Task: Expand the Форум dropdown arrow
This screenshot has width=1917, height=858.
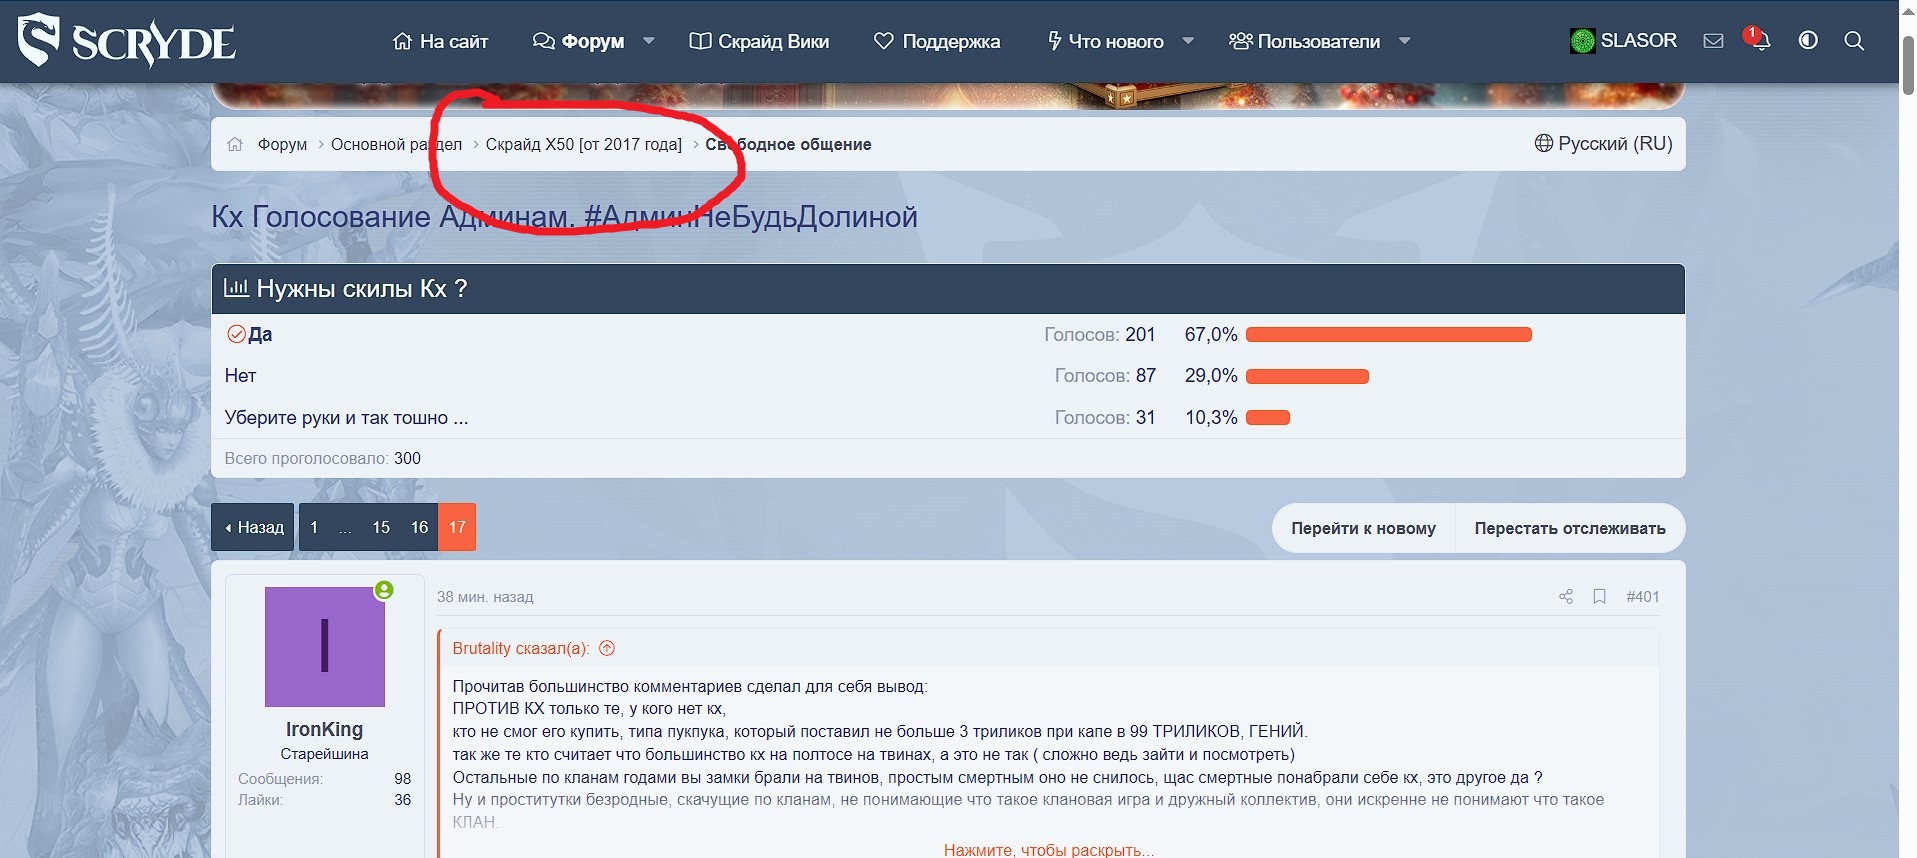Action: point(649,41)
